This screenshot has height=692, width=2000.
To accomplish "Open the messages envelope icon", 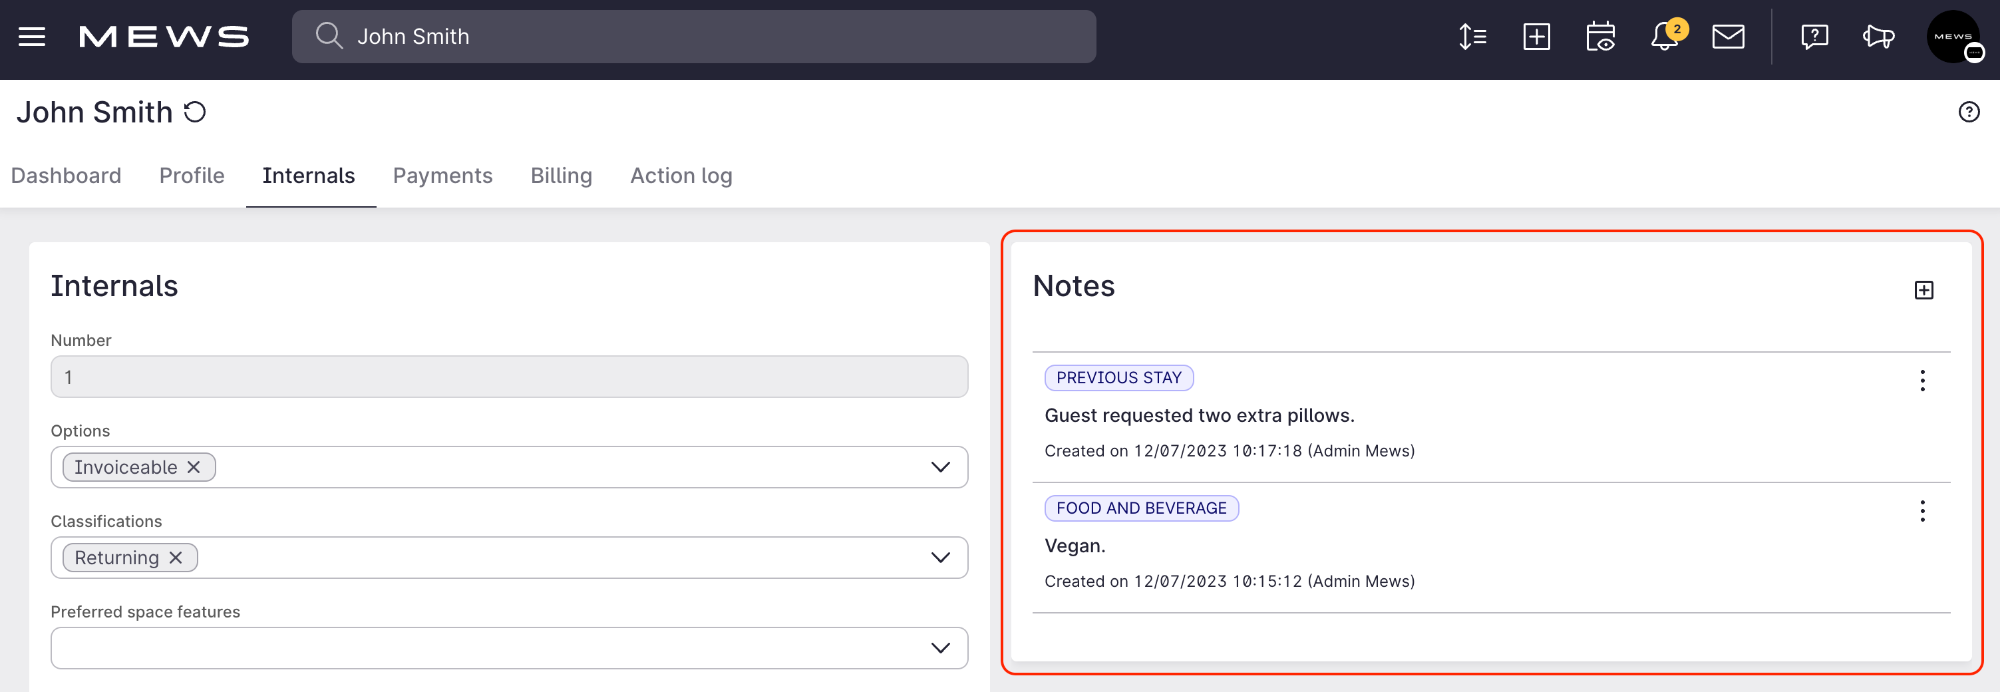I will [x=1728, y=37].
